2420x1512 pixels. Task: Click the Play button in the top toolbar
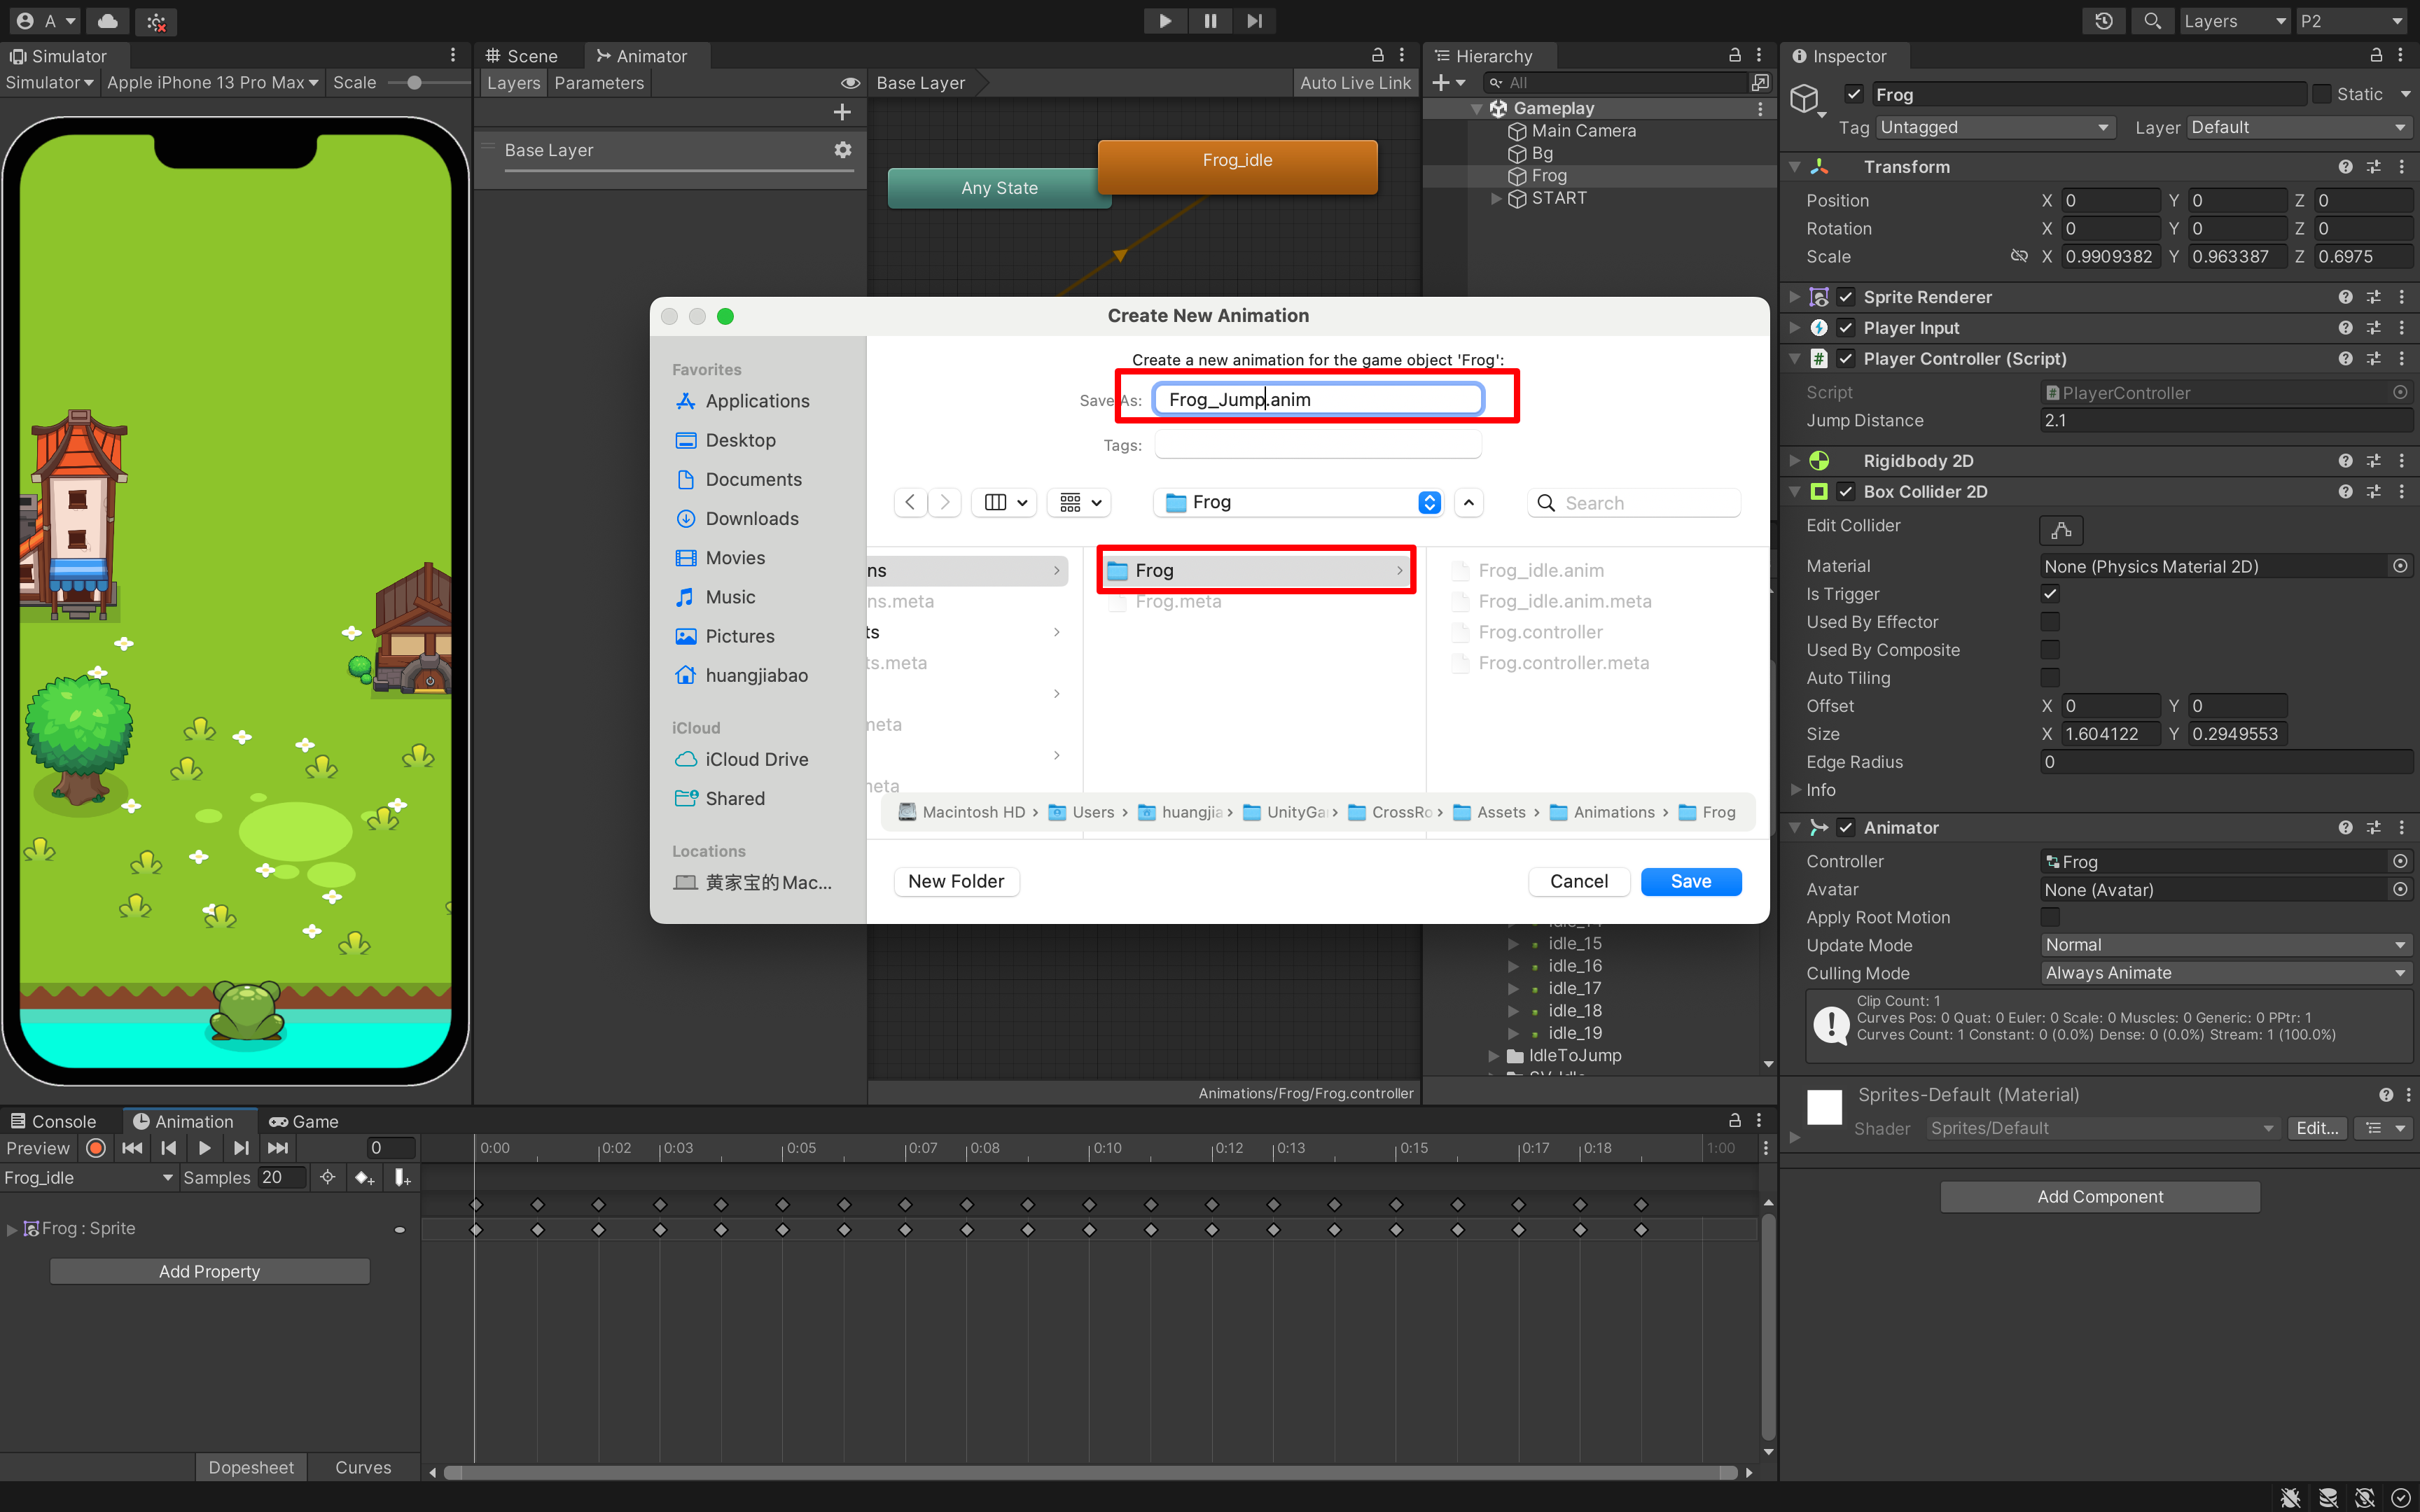point(1165,21)
